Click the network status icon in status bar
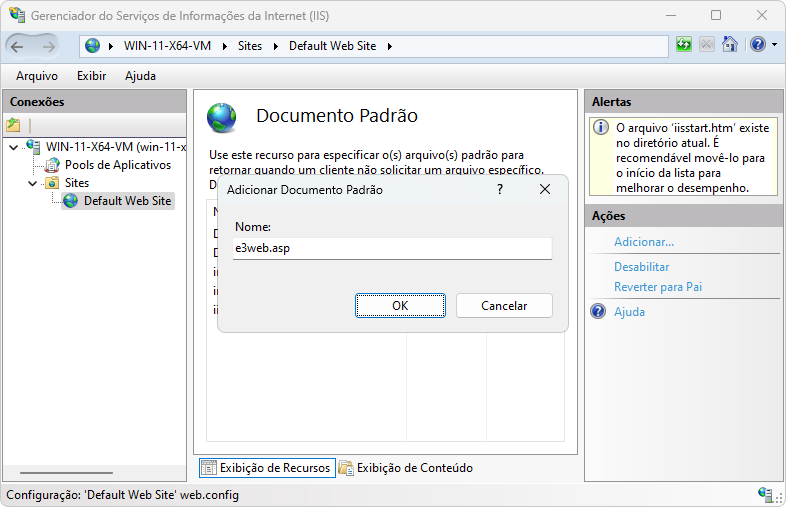This screenshot has width=786, height=507. 765,495
